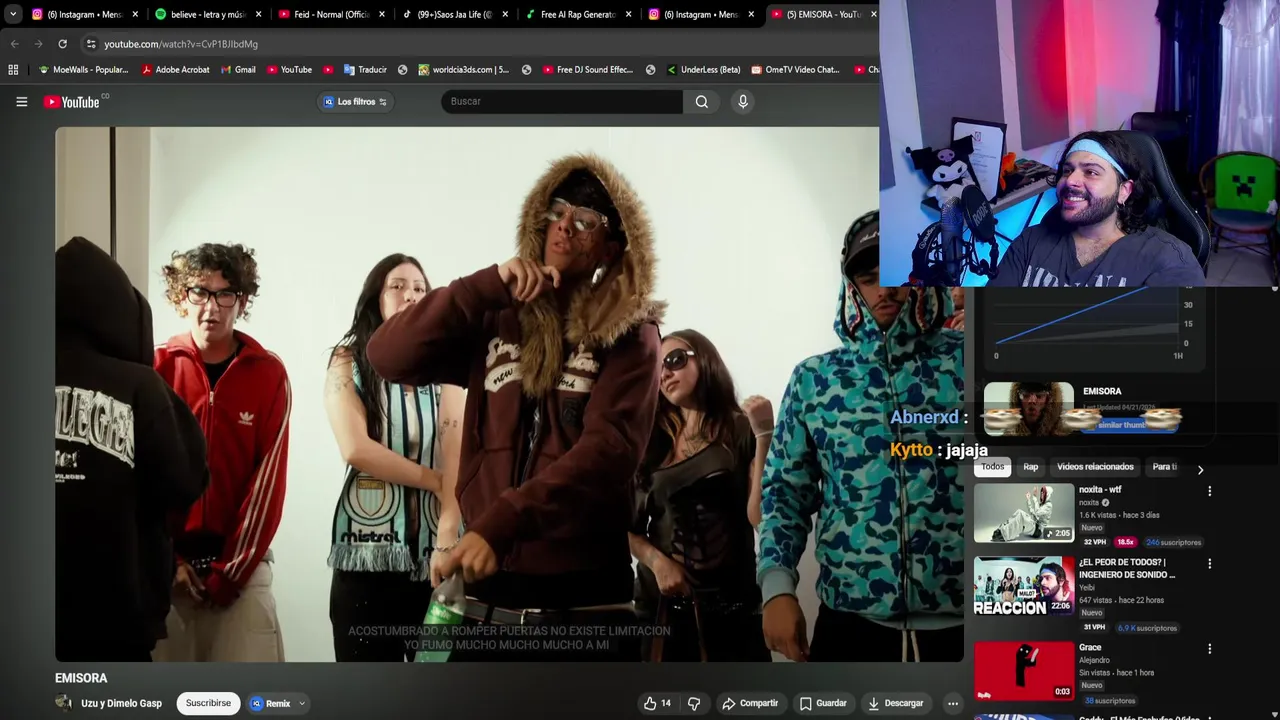
Task: Open more actions ellipsis under video
Action: coord(953,703)
